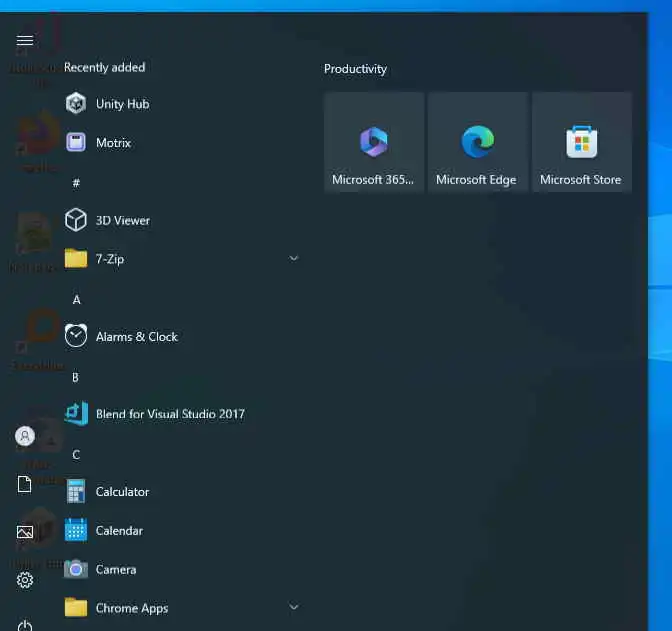
Task: Open the Start menu hamburger expand icon
Action: pyautogui.click(x=24, y=40)
